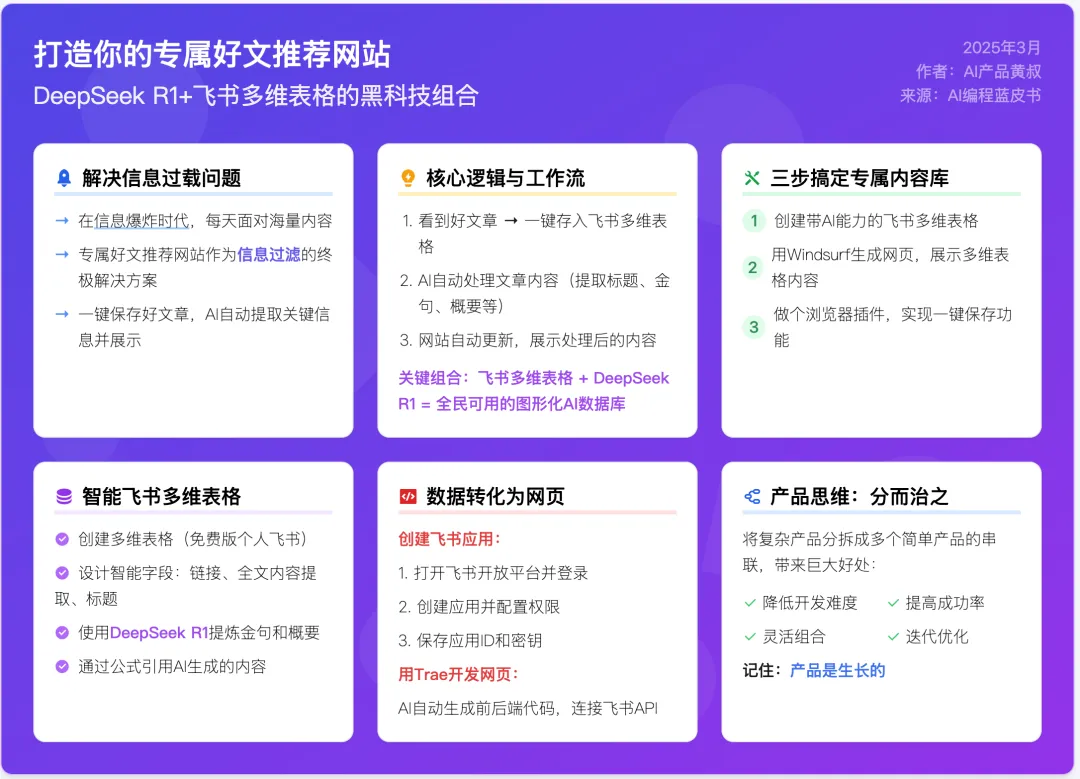Click author line 作者：AI产品黄叔
Image resolution: width=1080 pixels, height=779 pixels.
click(x=978, y=72)
